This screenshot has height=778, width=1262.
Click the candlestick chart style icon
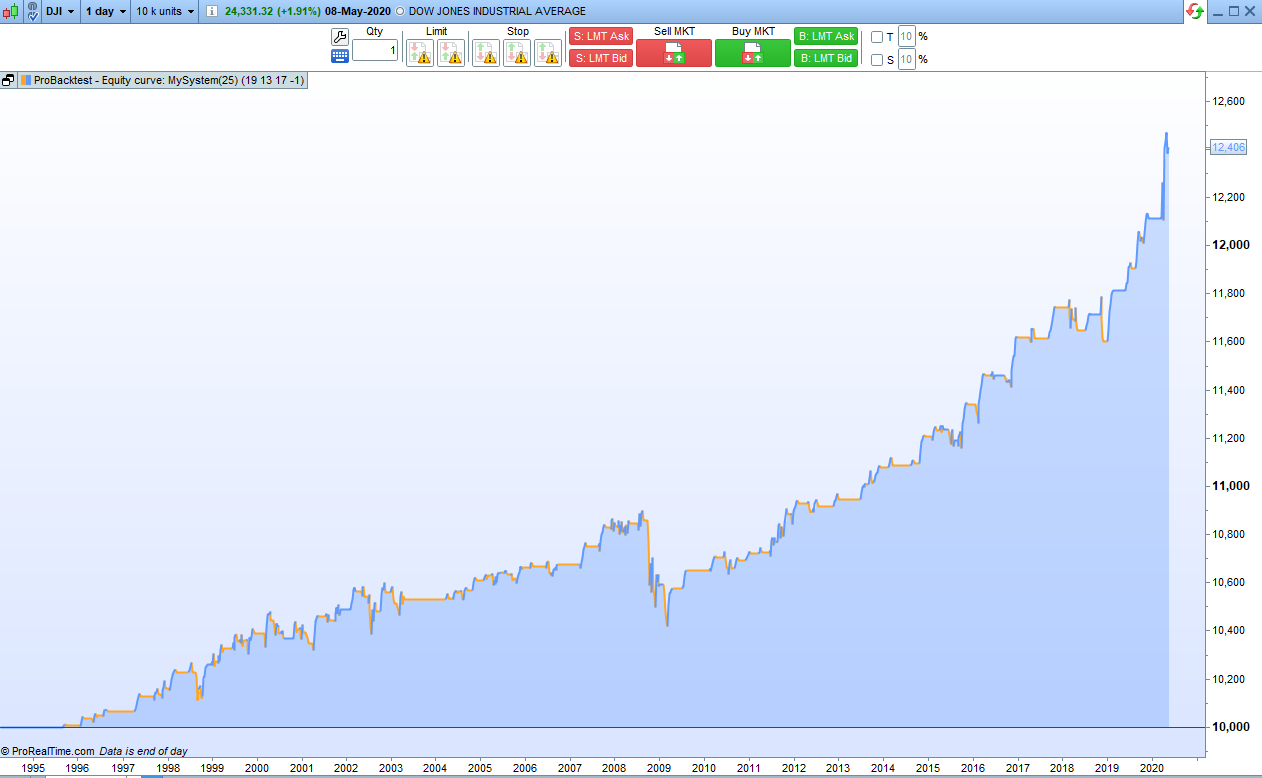pyautogui.click(x=11, y=11)
